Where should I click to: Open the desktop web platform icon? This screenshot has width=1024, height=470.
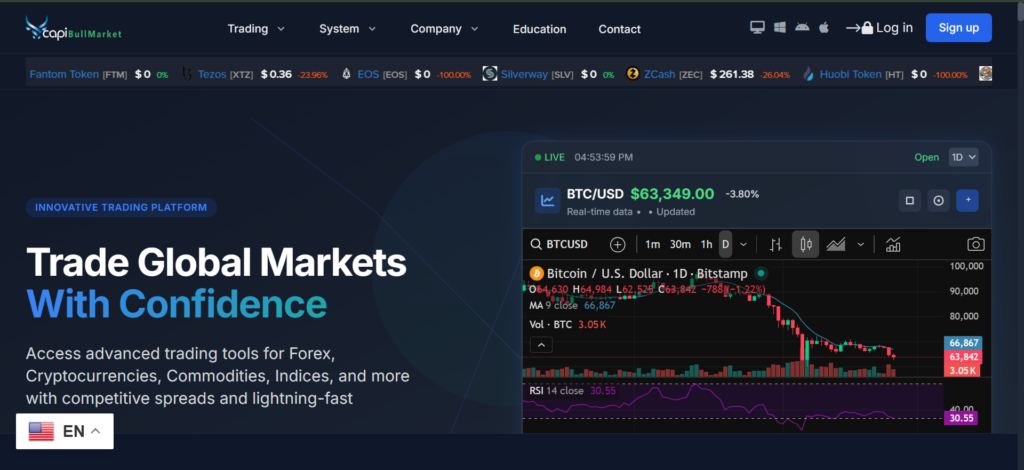757,27
